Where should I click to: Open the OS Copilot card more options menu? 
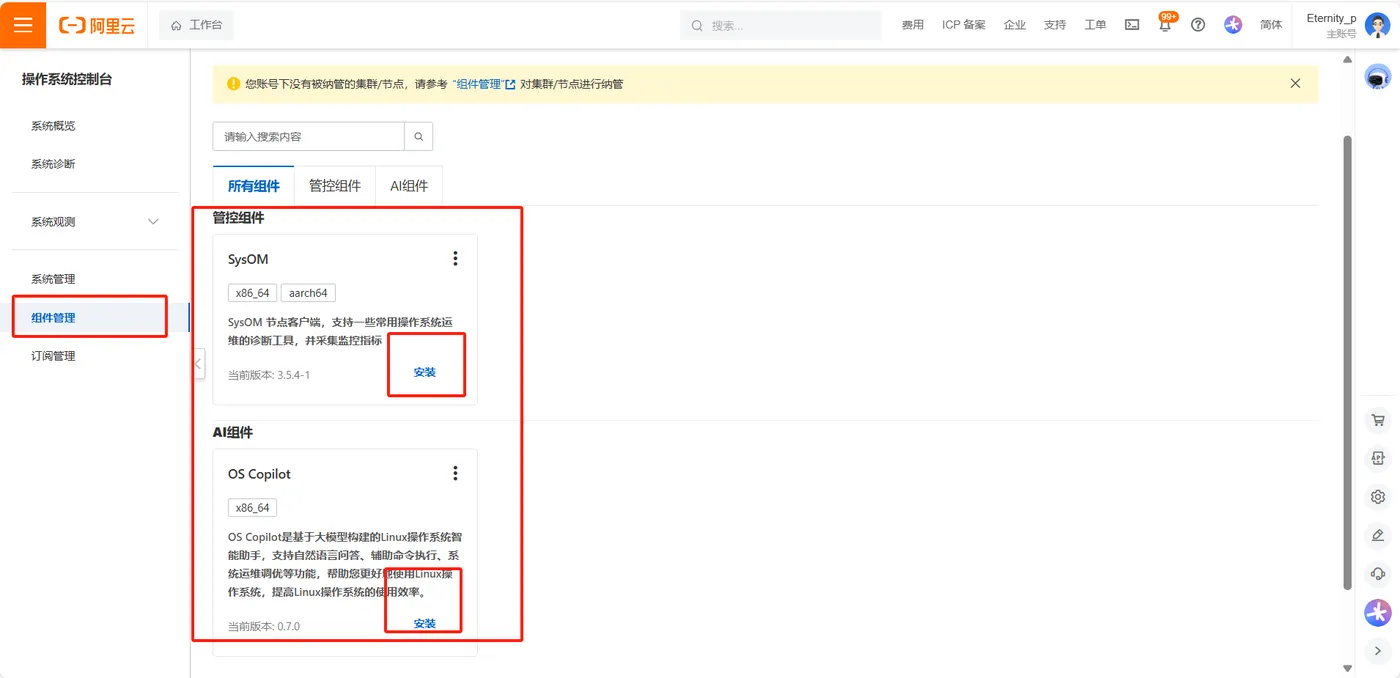455,473
